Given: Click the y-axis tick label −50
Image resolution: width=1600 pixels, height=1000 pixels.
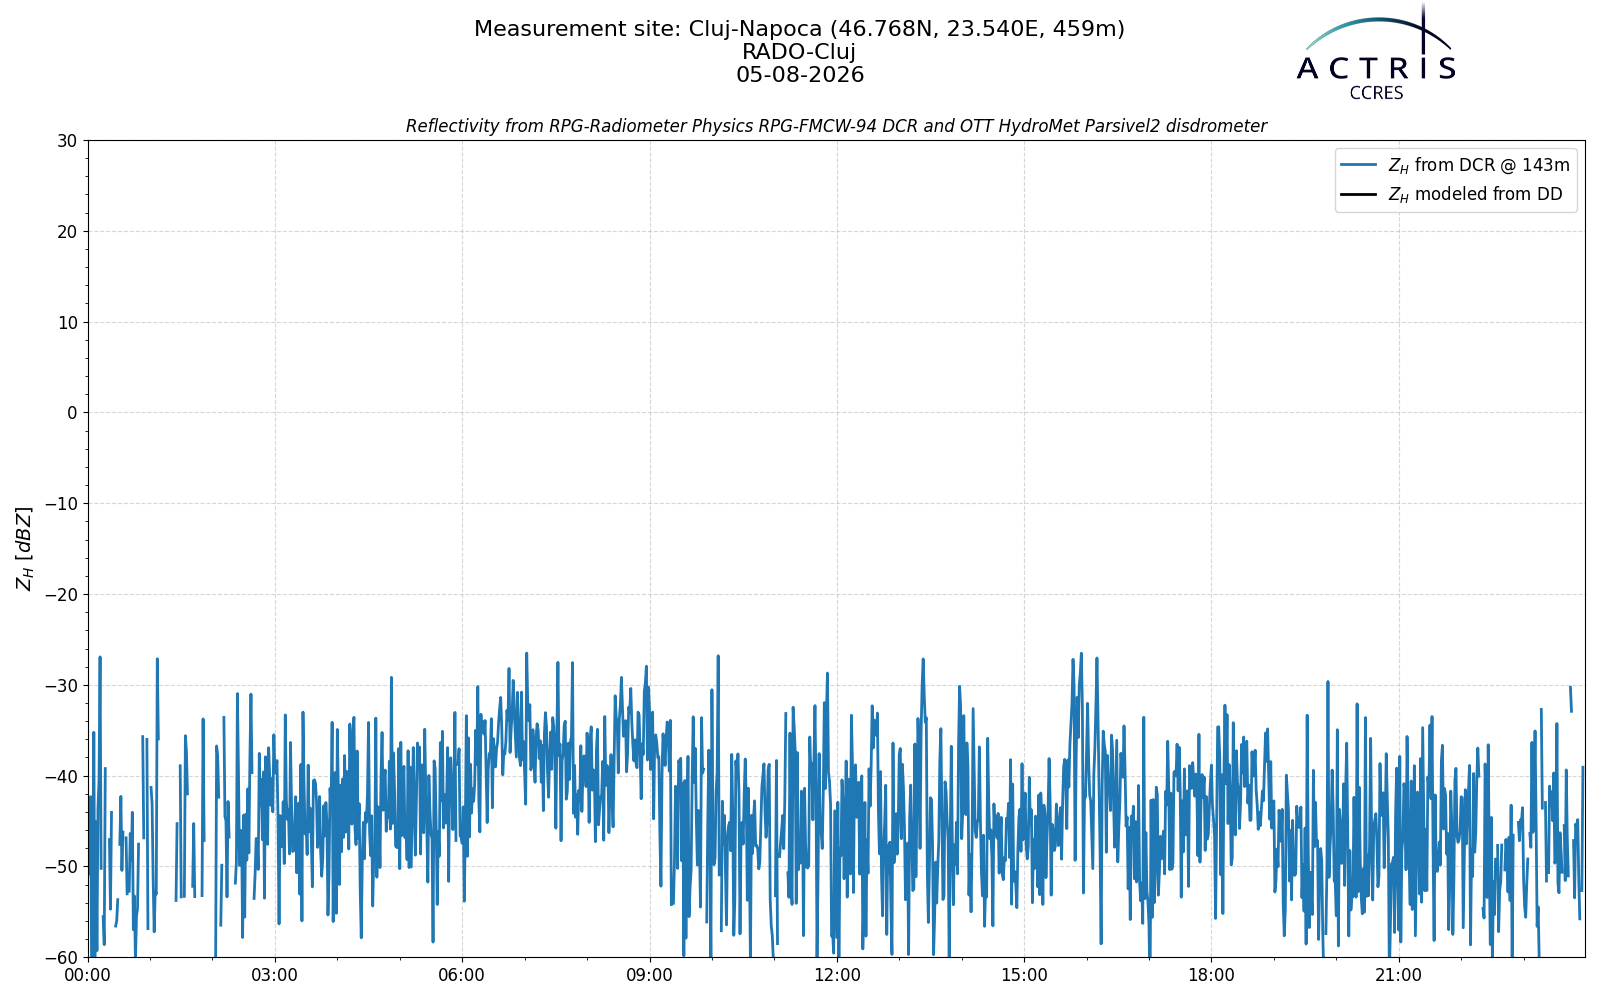Looking at the screenshot, I should [x=59, y=867].
